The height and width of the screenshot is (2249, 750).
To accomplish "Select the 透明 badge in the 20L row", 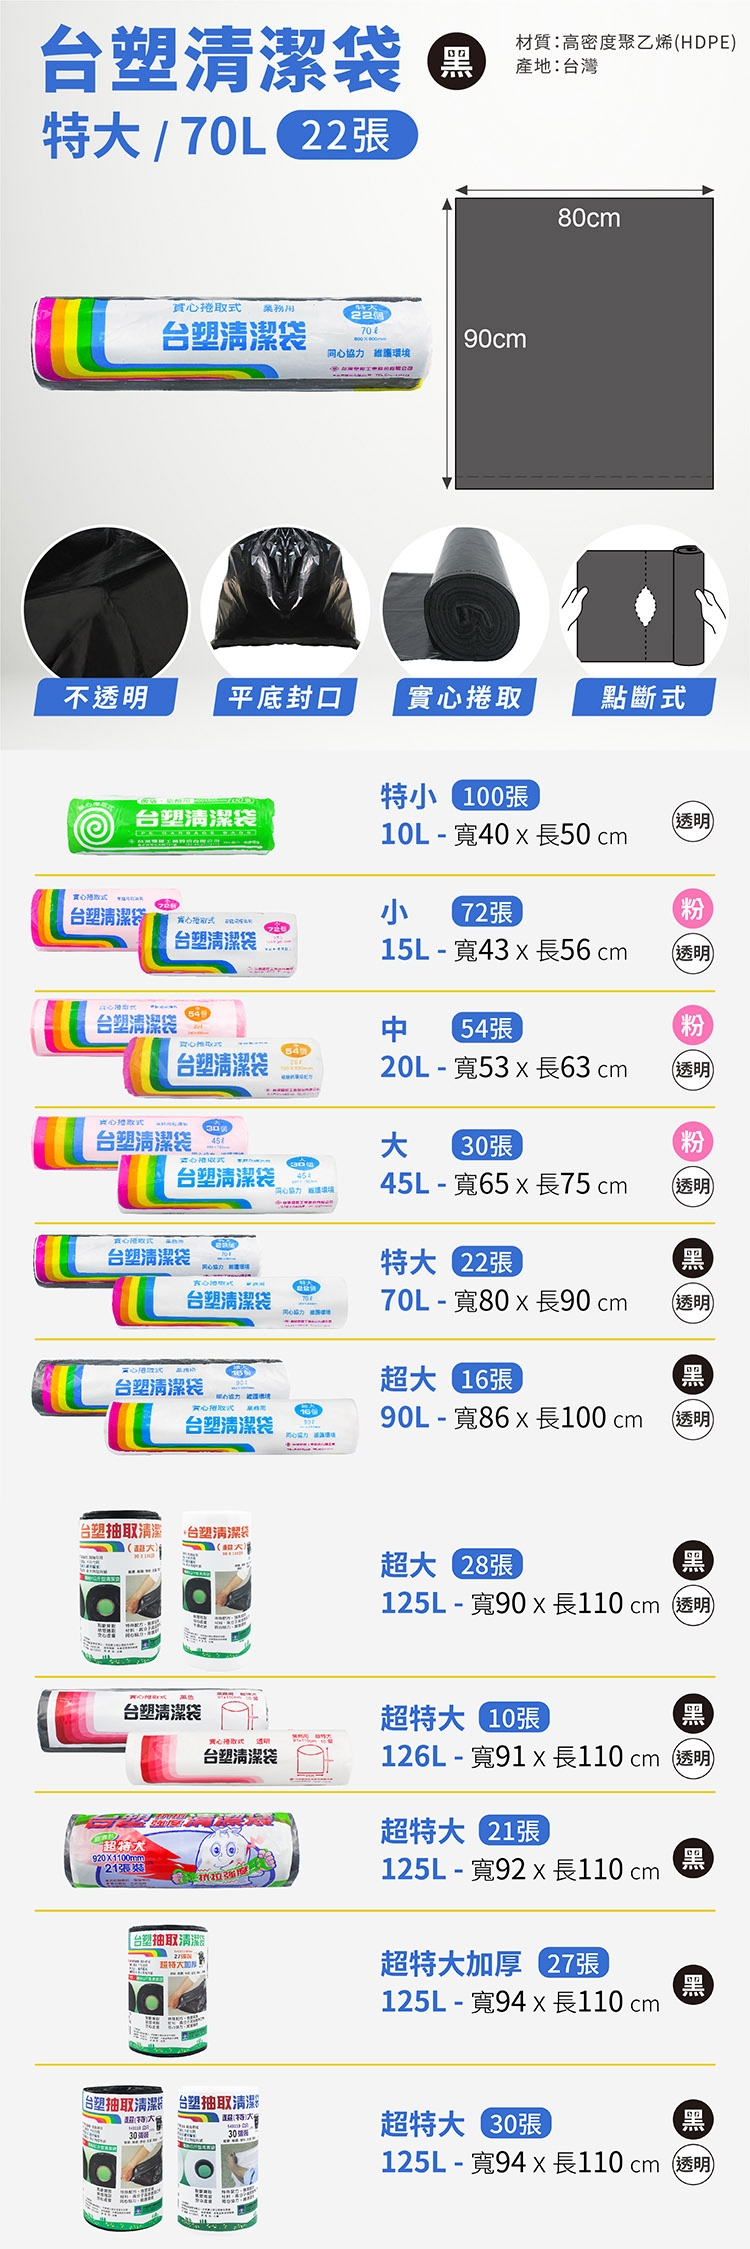I will pos(693,1069).
